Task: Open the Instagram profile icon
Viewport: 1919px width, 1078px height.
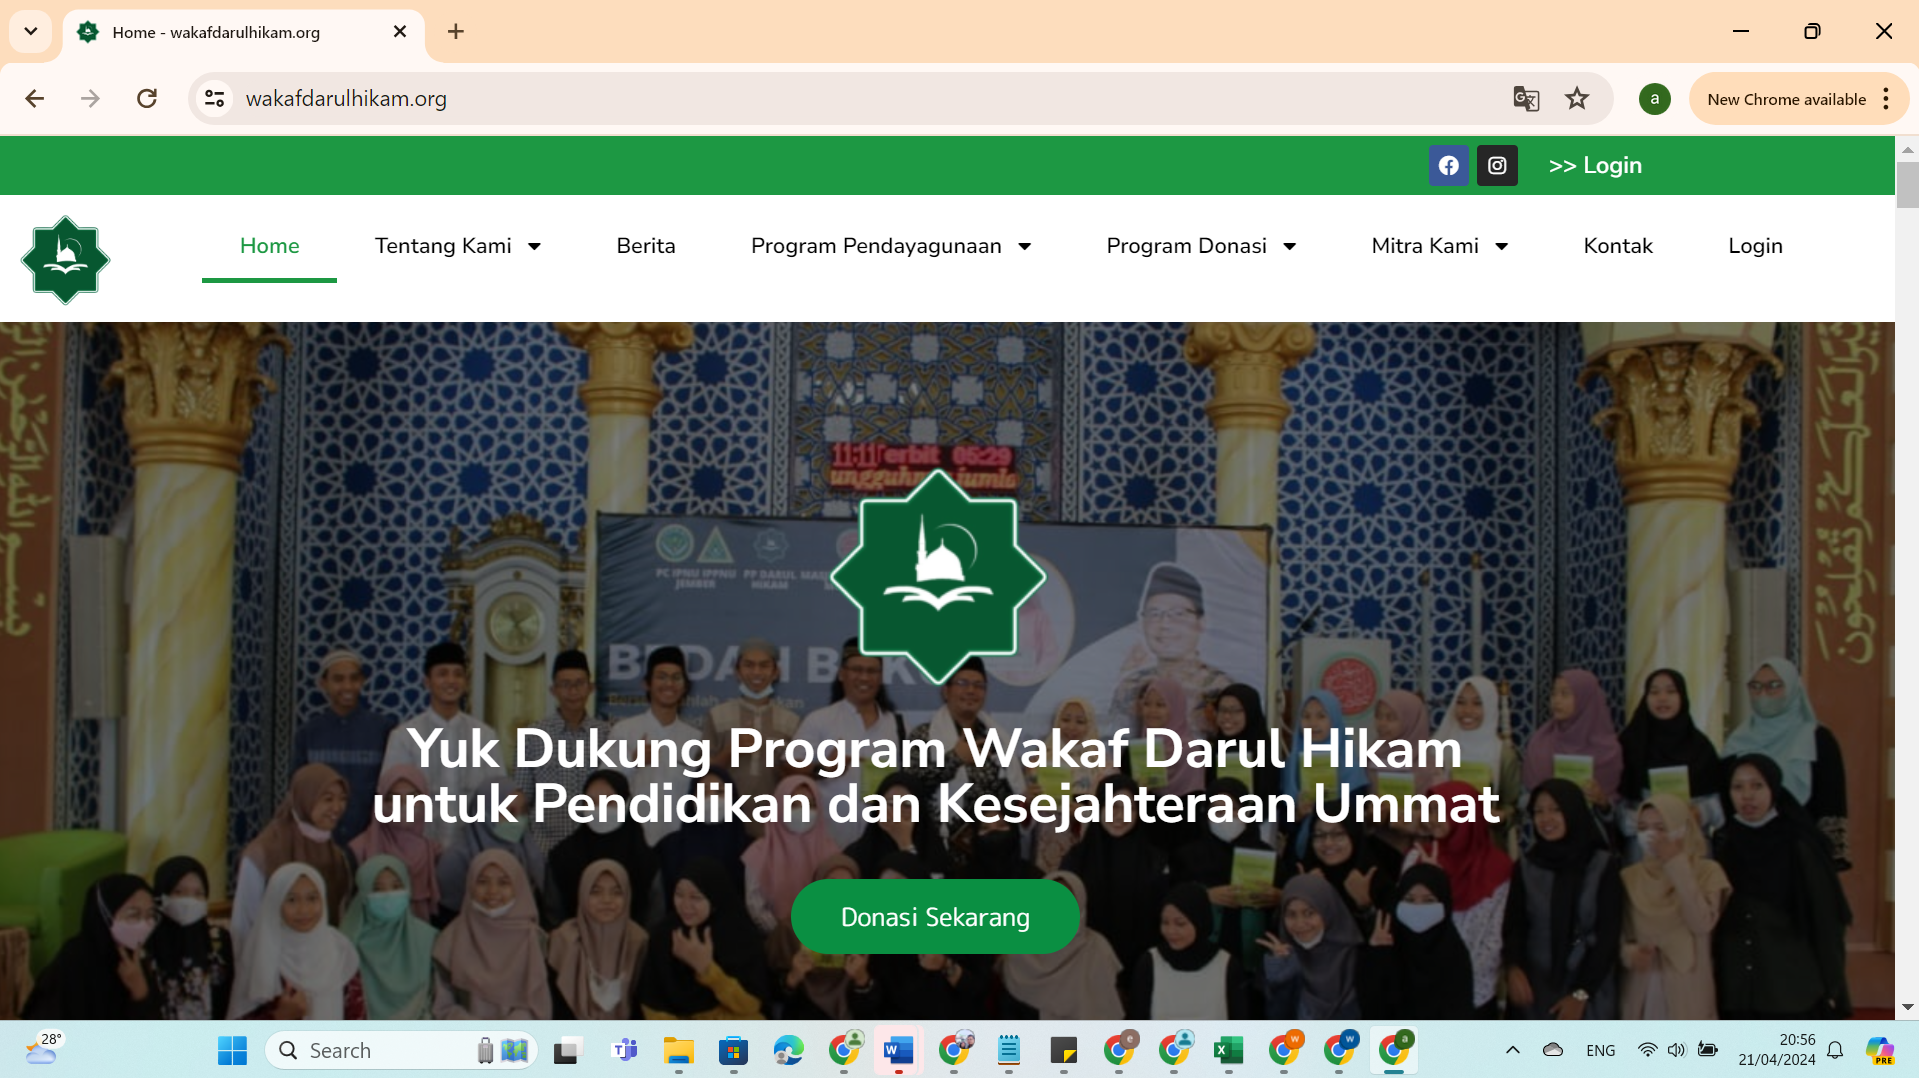Action: [x=1497, y=166]
